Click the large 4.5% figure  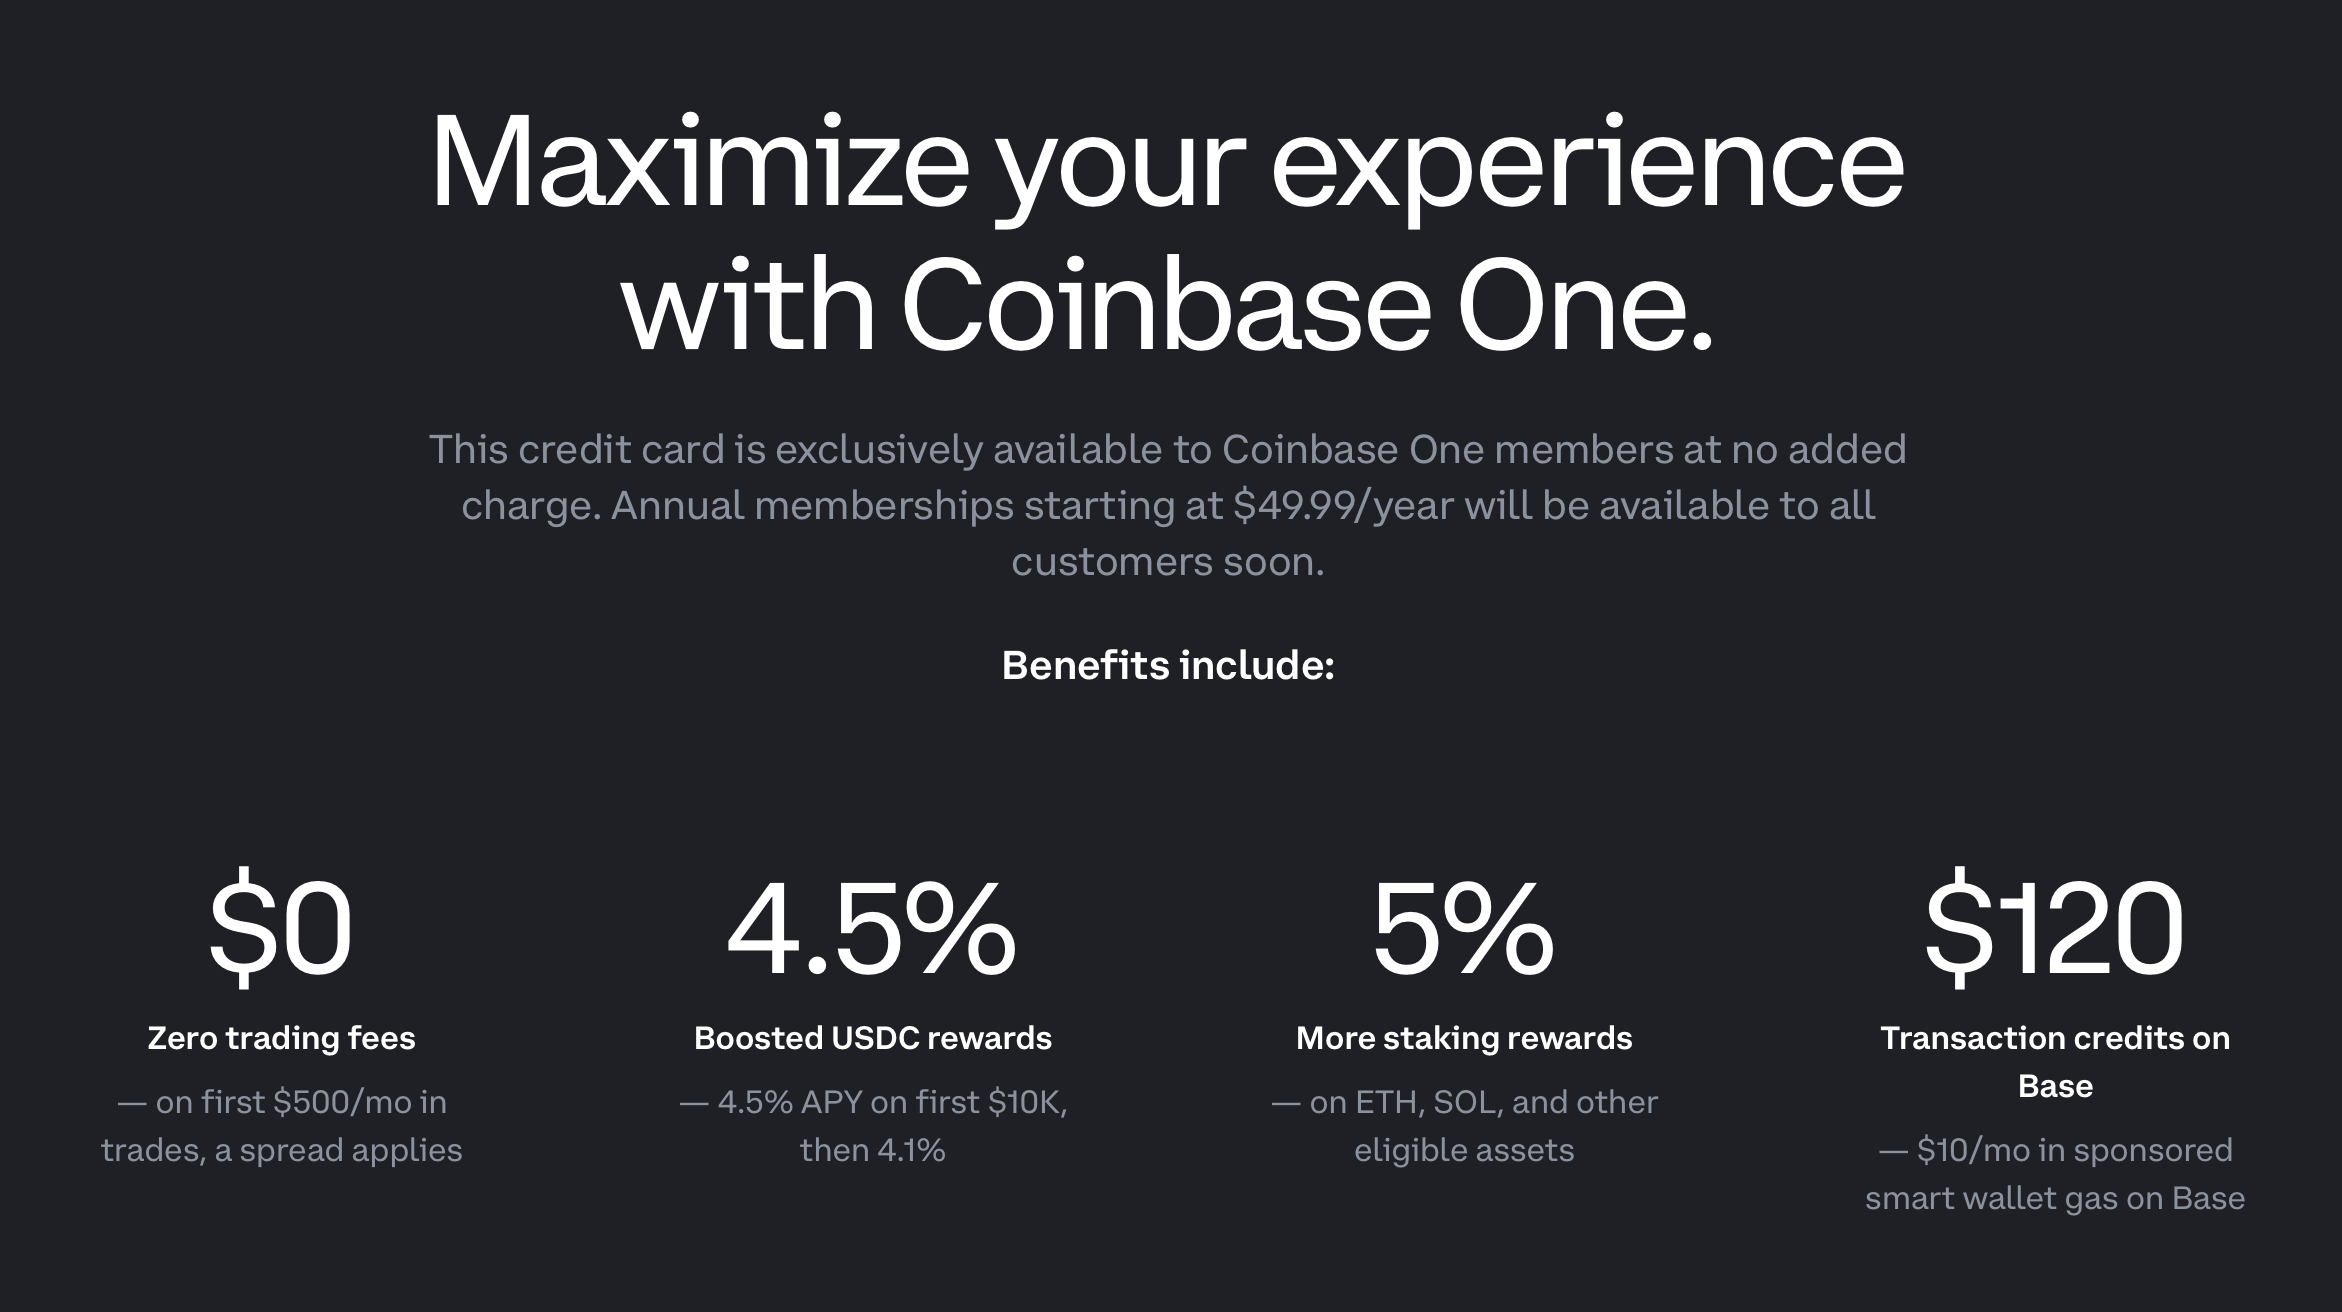tap(871, 930)
